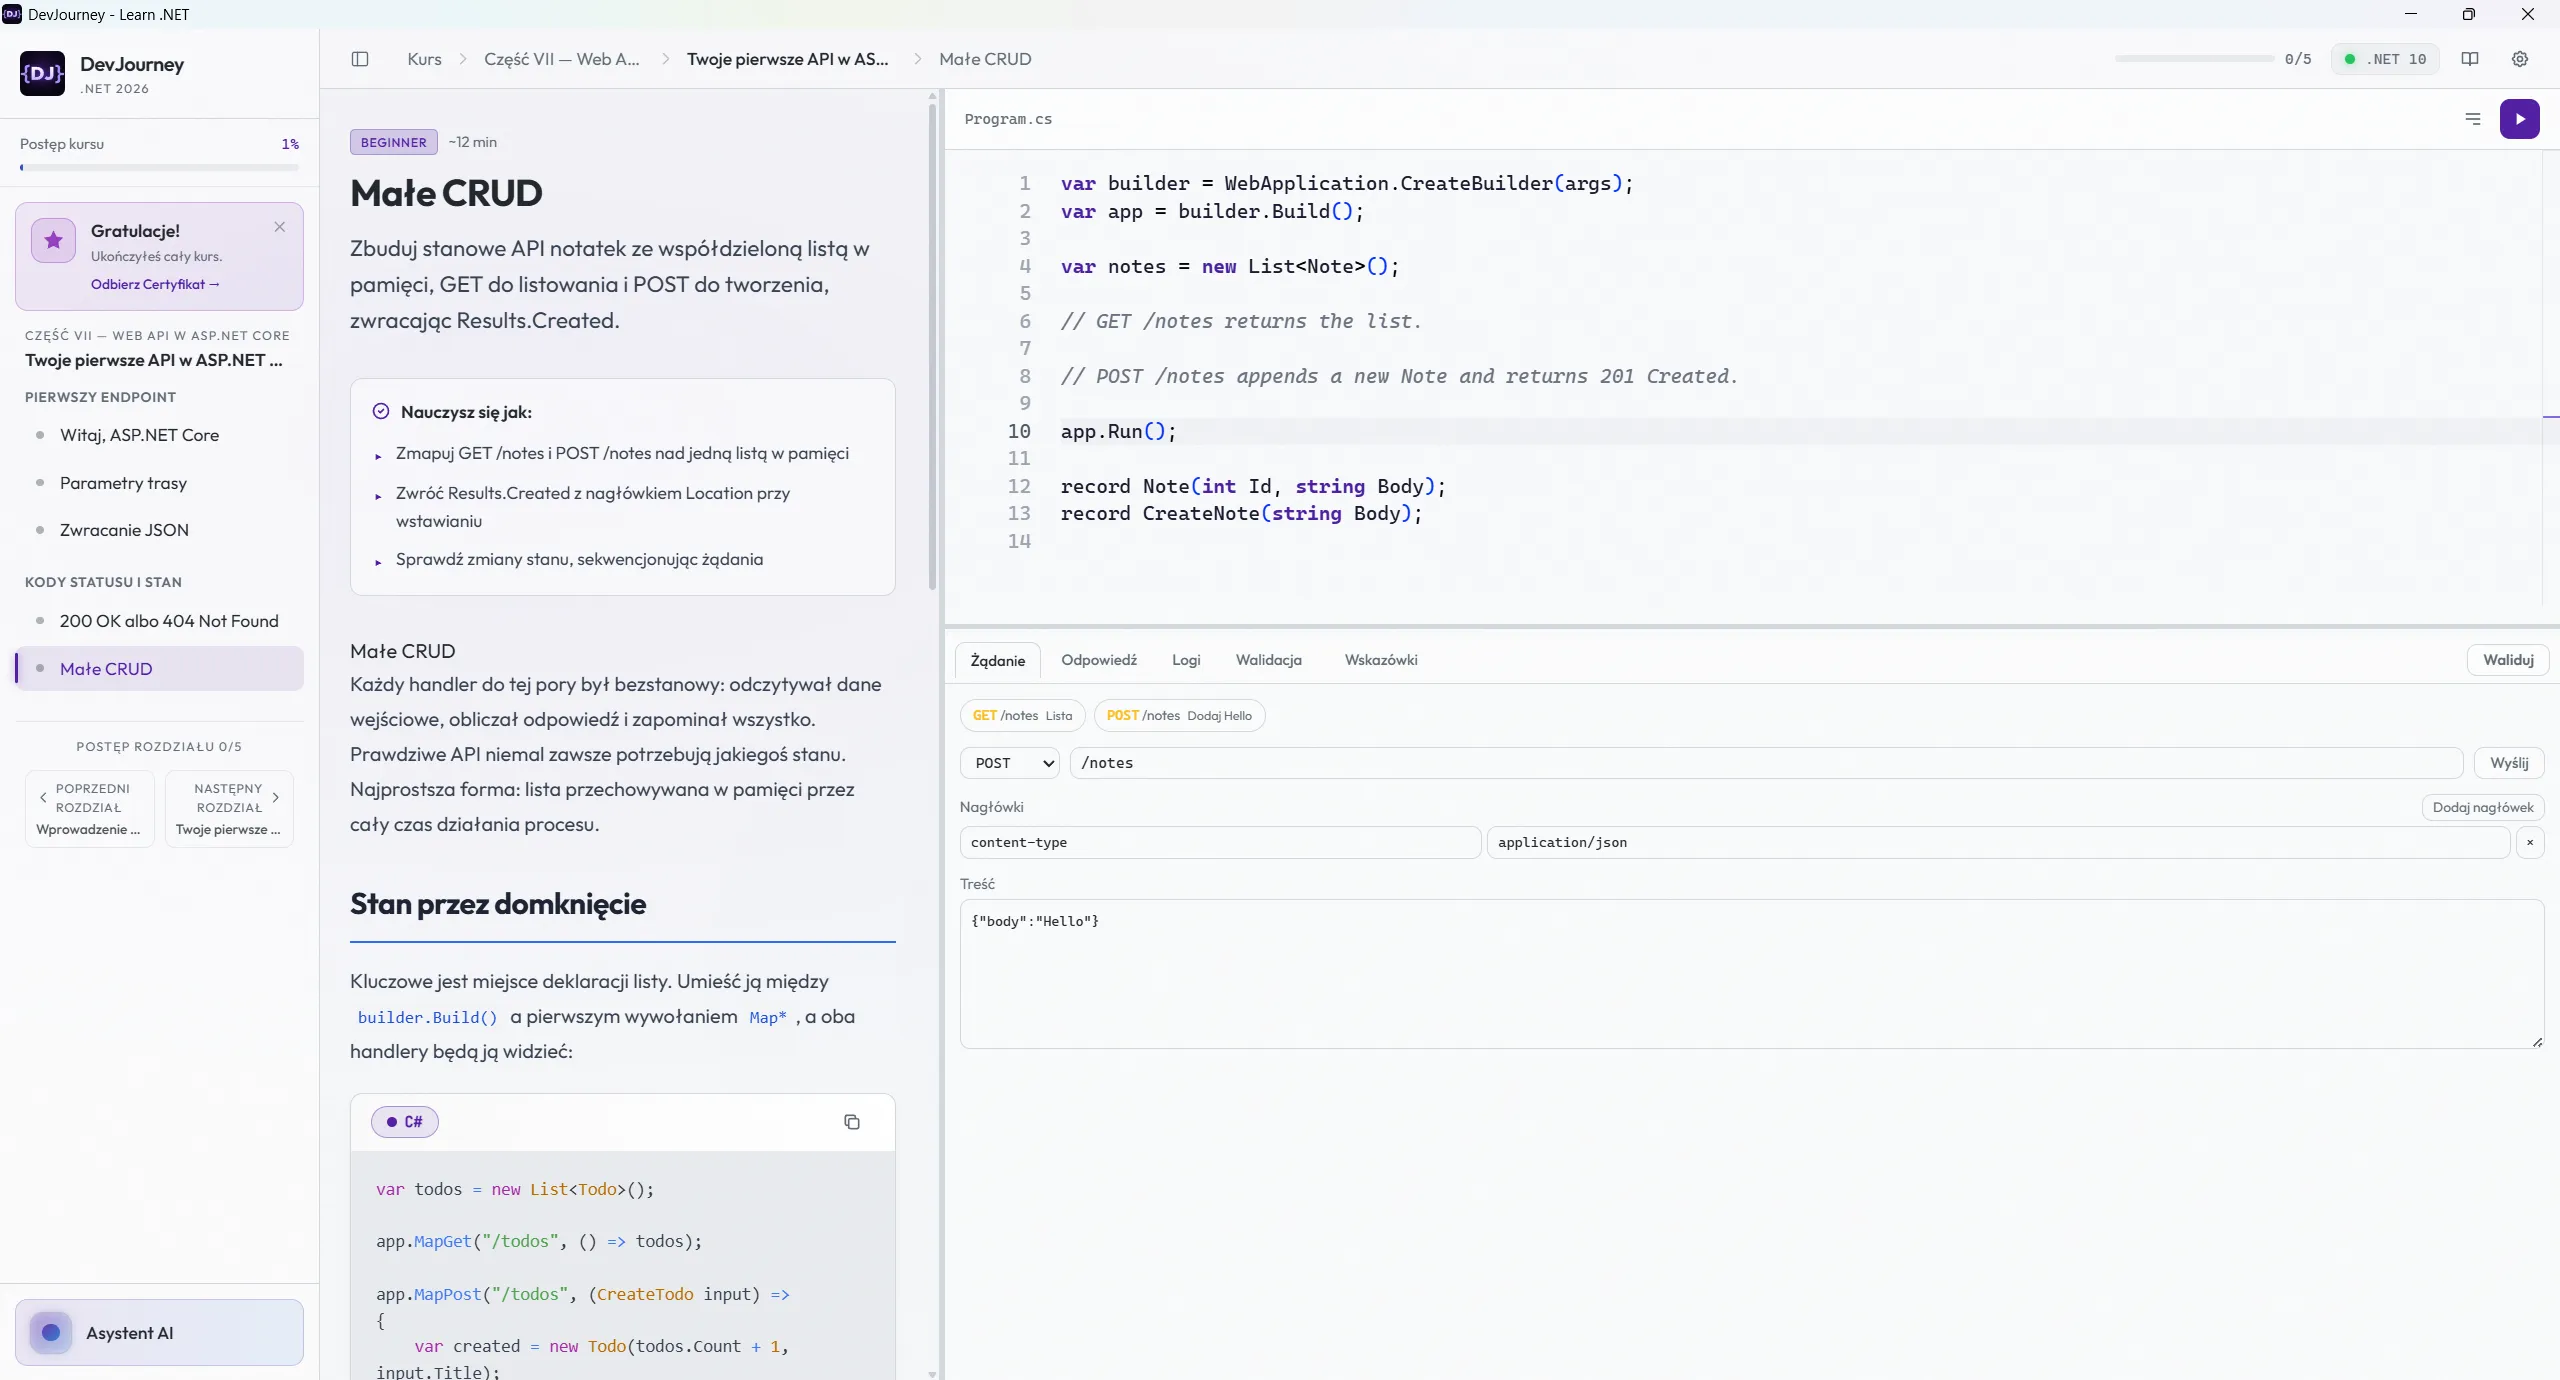Click the Waliduj button

[2508, 660]
